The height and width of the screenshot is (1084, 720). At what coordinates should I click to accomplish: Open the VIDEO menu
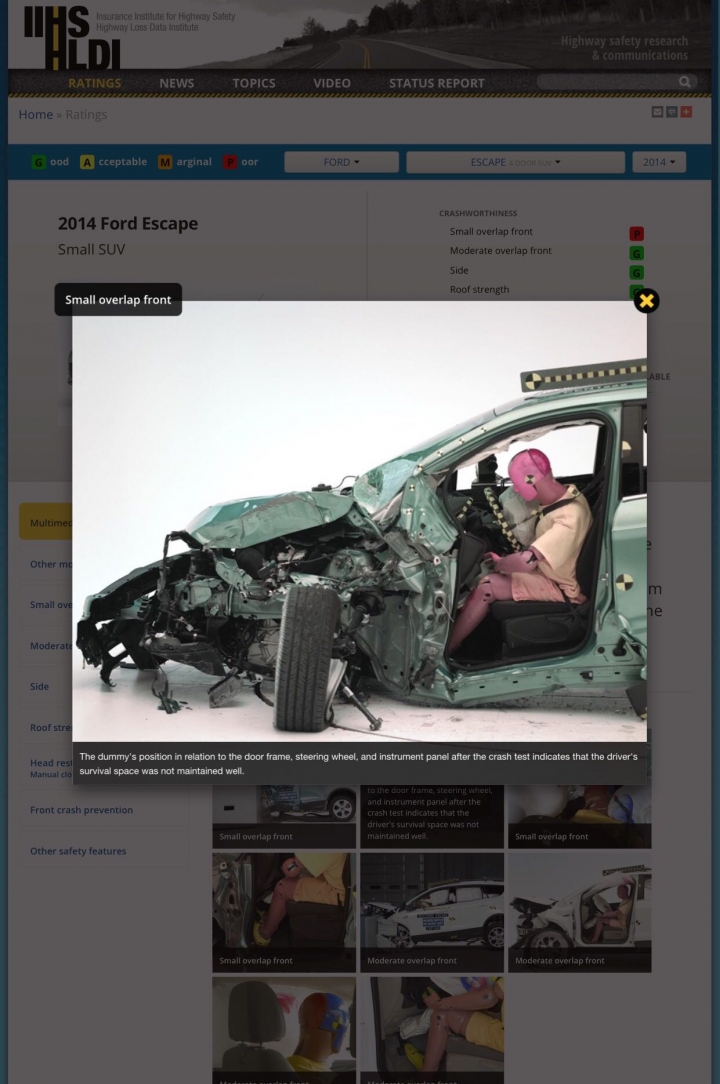(332, 83)
